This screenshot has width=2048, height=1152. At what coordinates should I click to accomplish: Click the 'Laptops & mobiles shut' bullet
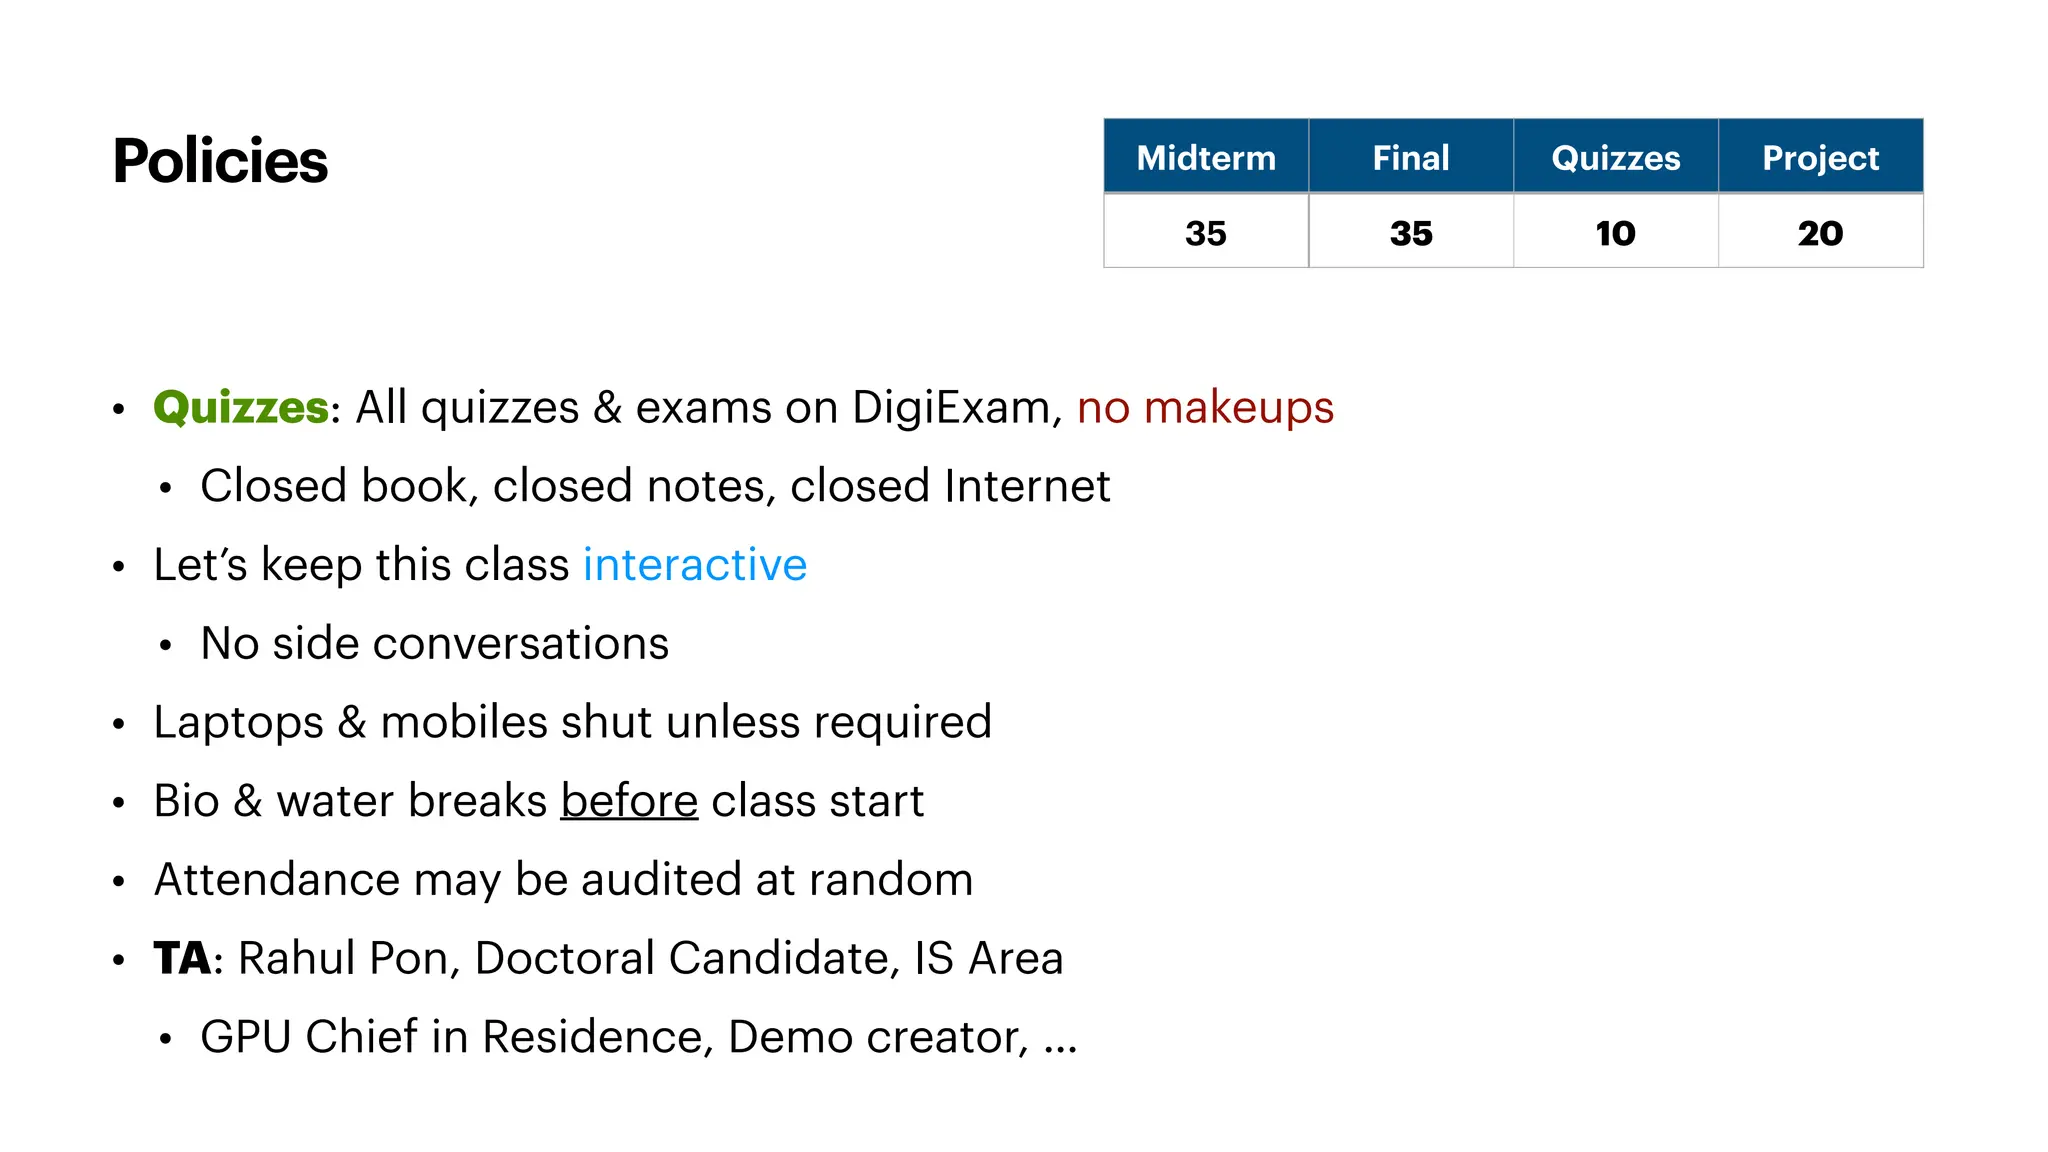pyautogui.click(x=572, y=722)
